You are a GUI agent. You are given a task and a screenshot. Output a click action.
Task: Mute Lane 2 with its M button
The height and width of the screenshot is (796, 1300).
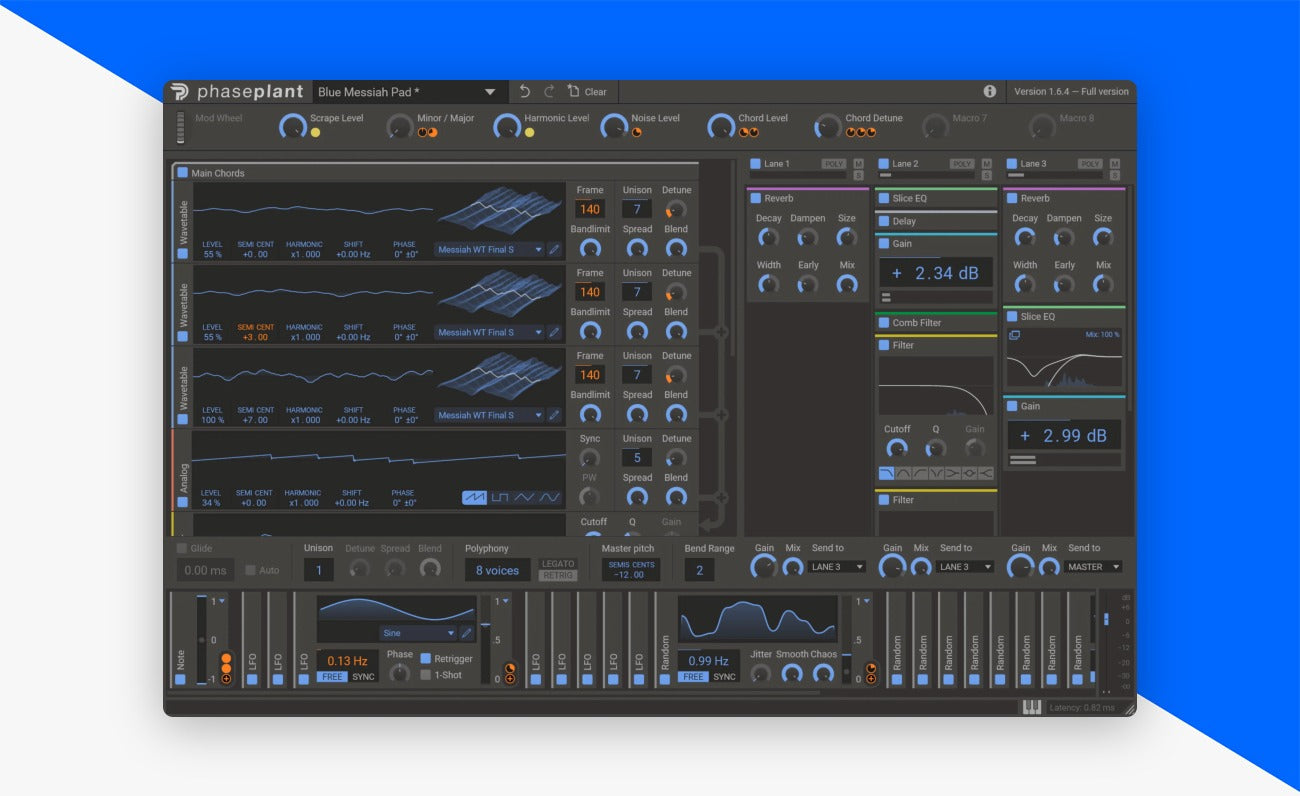tap(986, 164)
